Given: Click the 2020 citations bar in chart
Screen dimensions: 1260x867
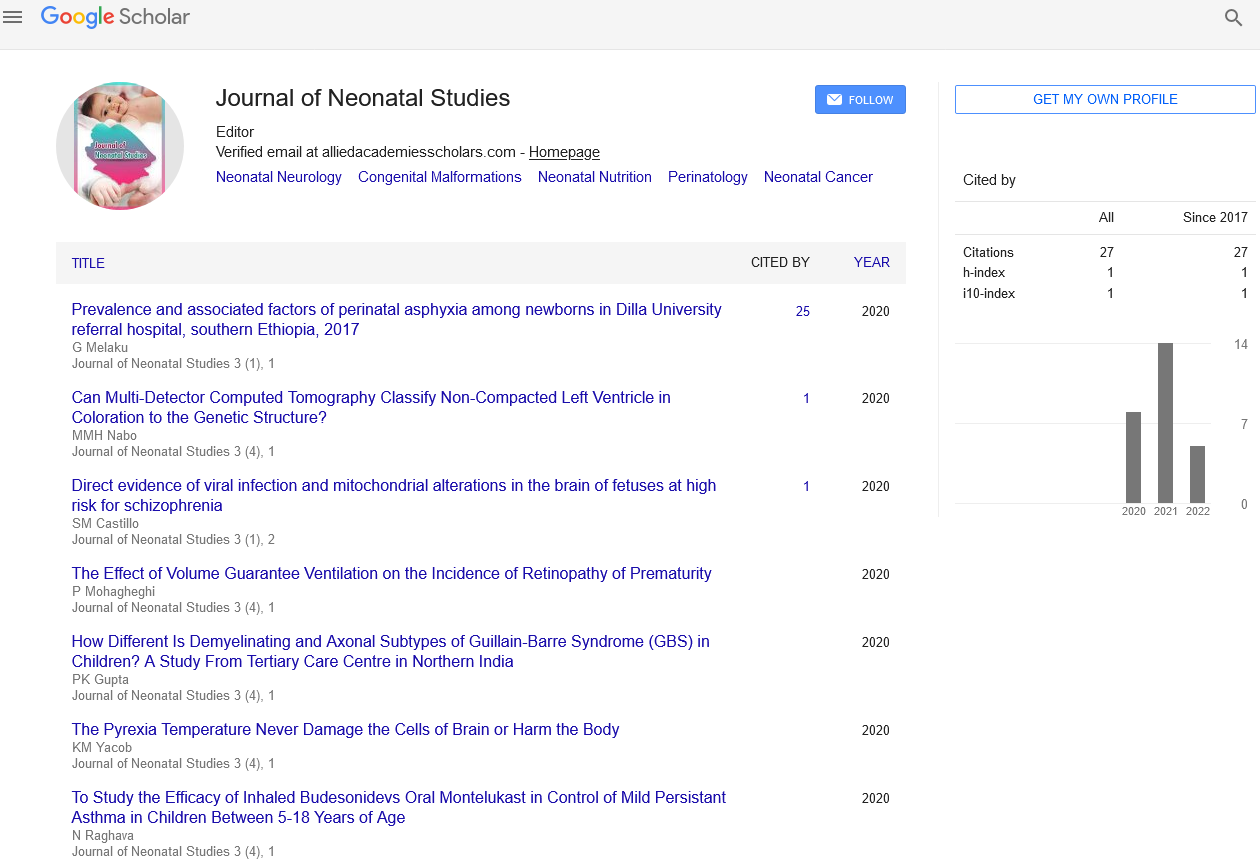Looking at the screenshot, I should 1133,457.
